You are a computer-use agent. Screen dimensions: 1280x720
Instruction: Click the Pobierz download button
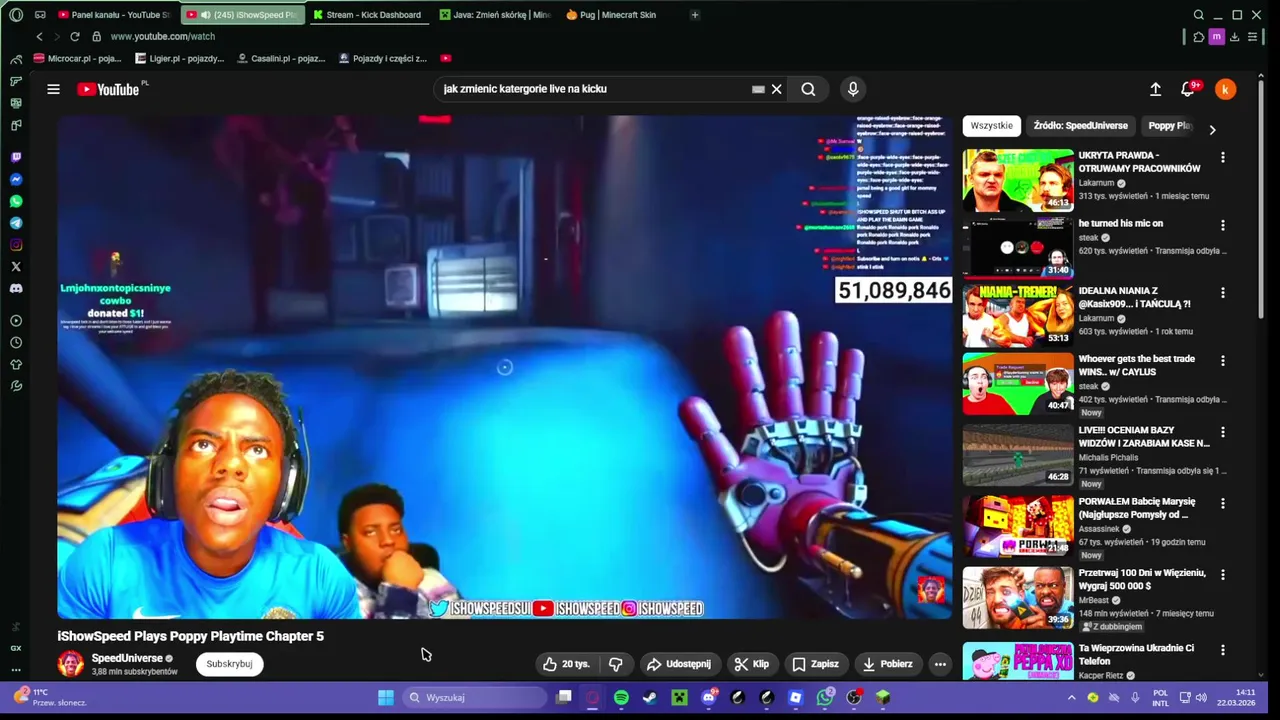pyautogui.click(x=886, y=664)
